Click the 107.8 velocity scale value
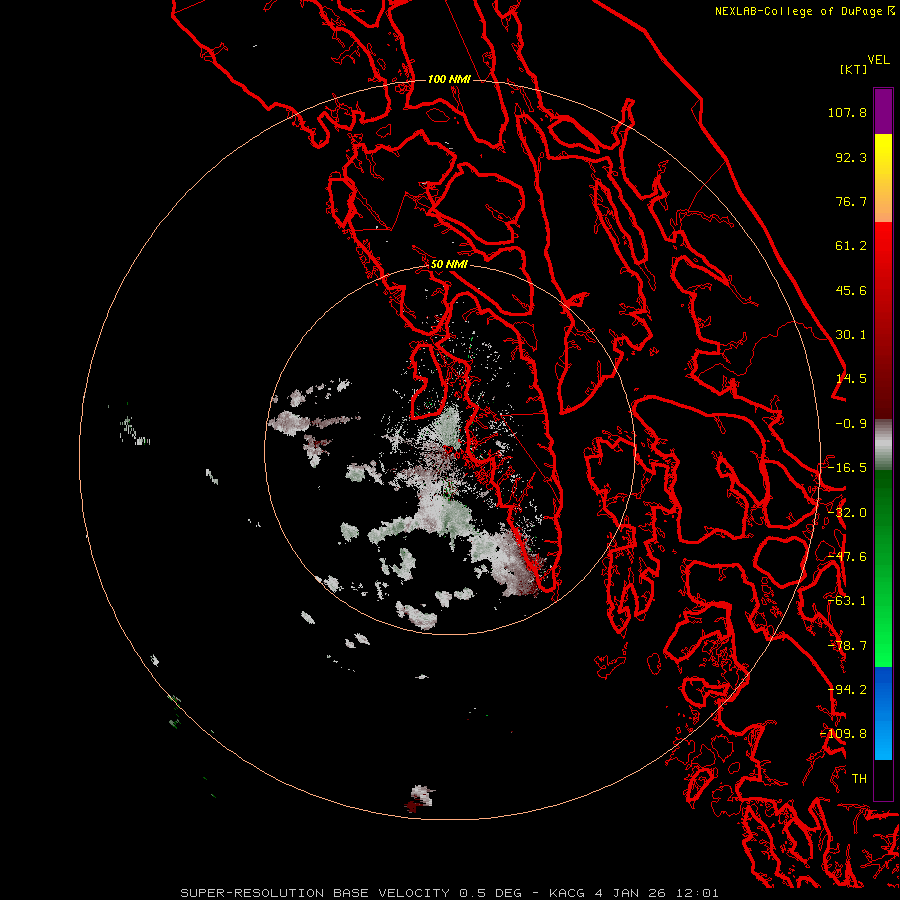Viewport: 900px width, 900px height. tap(847, 112)
